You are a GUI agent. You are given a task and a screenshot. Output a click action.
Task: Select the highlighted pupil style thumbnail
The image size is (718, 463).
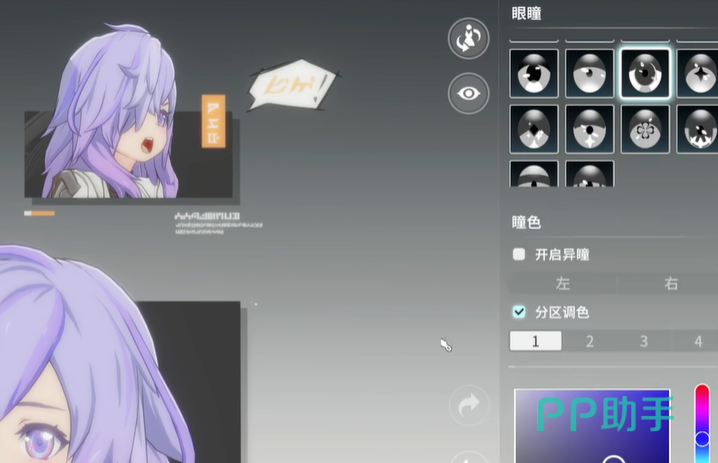point(644,73)
